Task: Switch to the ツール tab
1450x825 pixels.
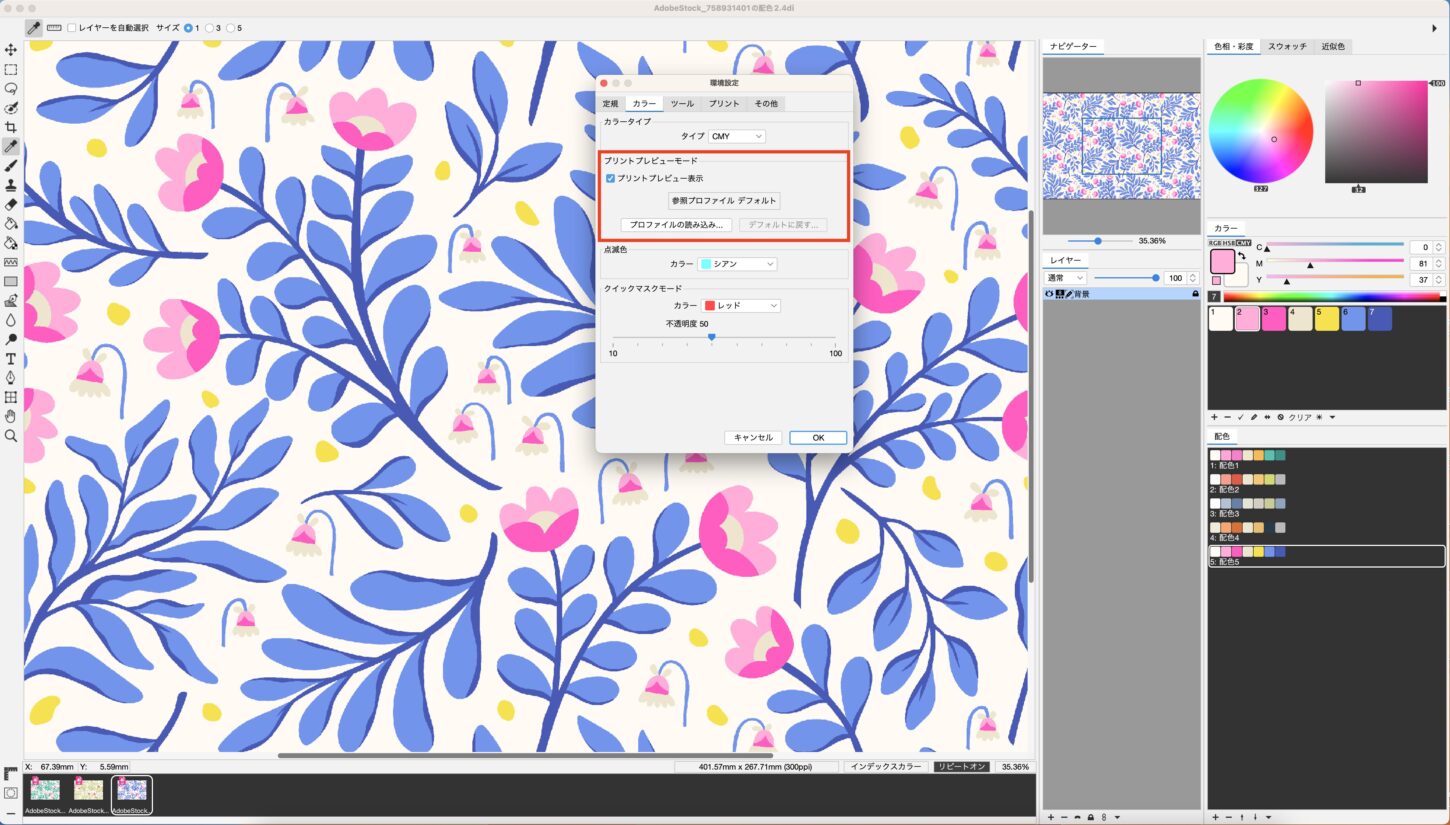Action: click(682, 104)
